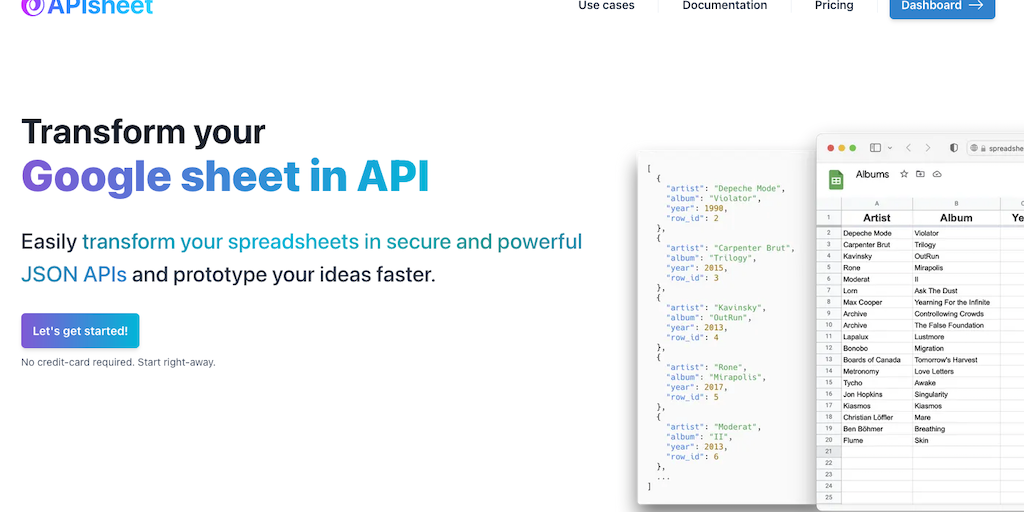Select the Max Cooper cell
This screenshot has height=512, width=1024.
[x=877, y=302]
